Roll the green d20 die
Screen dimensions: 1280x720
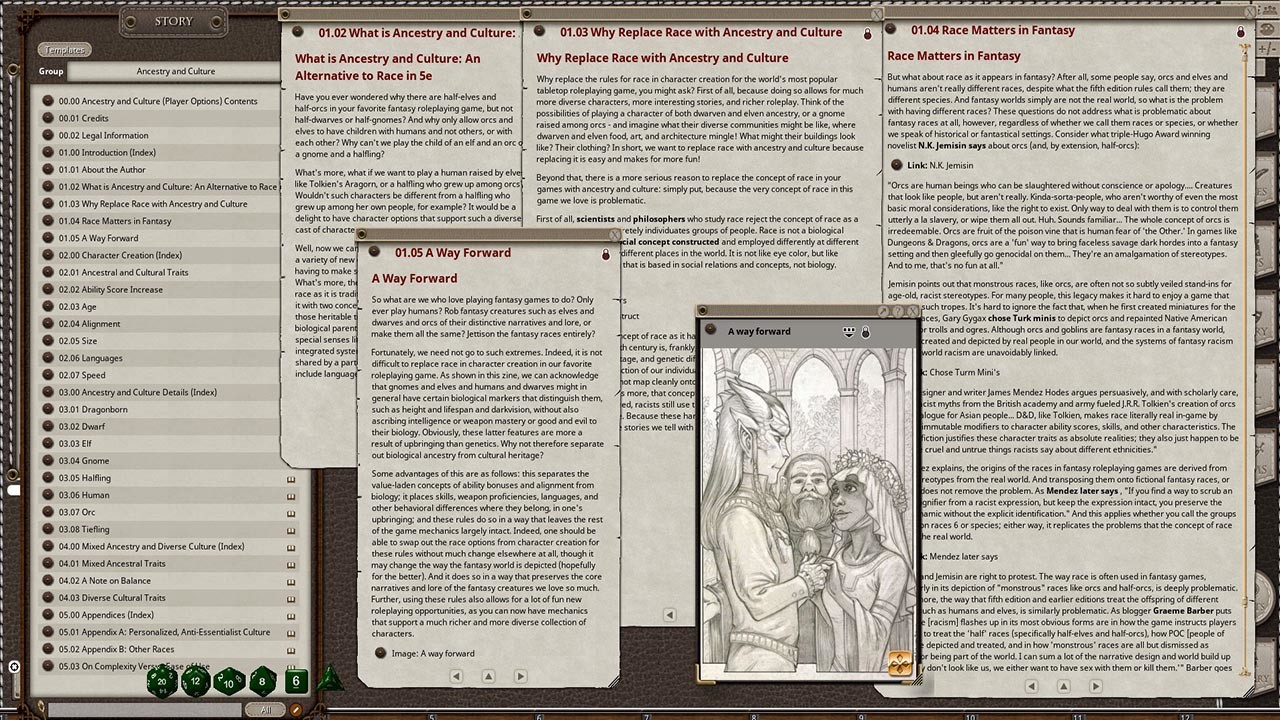161,681
